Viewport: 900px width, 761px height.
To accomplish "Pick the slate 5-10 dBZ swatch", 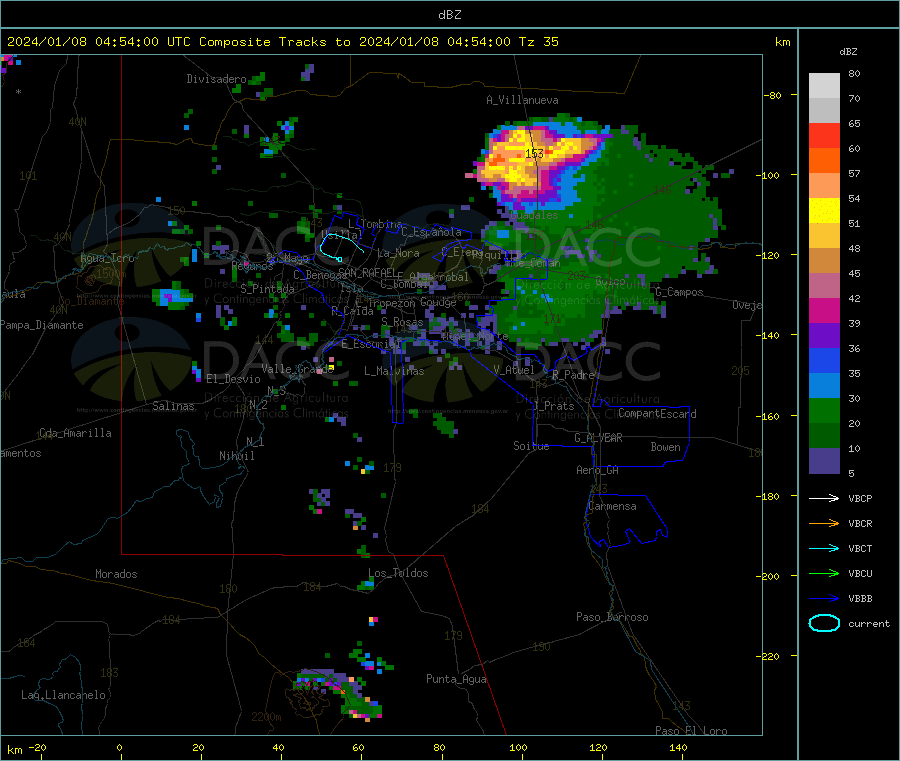I will [824, 461].
